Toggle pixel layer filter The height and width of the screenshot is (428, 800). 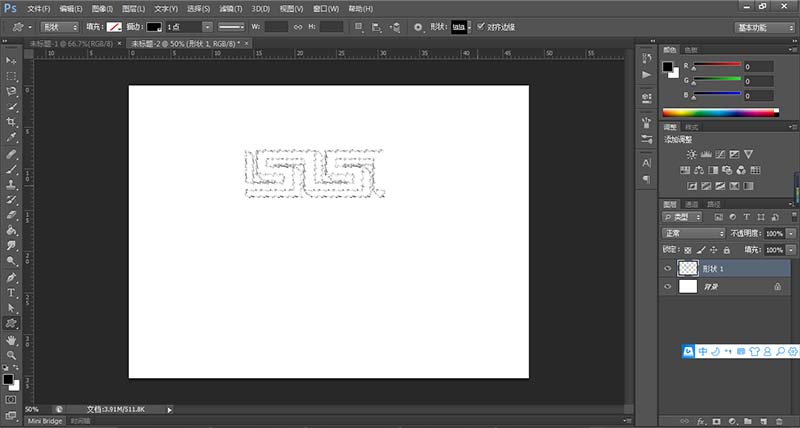[x=719, y=217]
